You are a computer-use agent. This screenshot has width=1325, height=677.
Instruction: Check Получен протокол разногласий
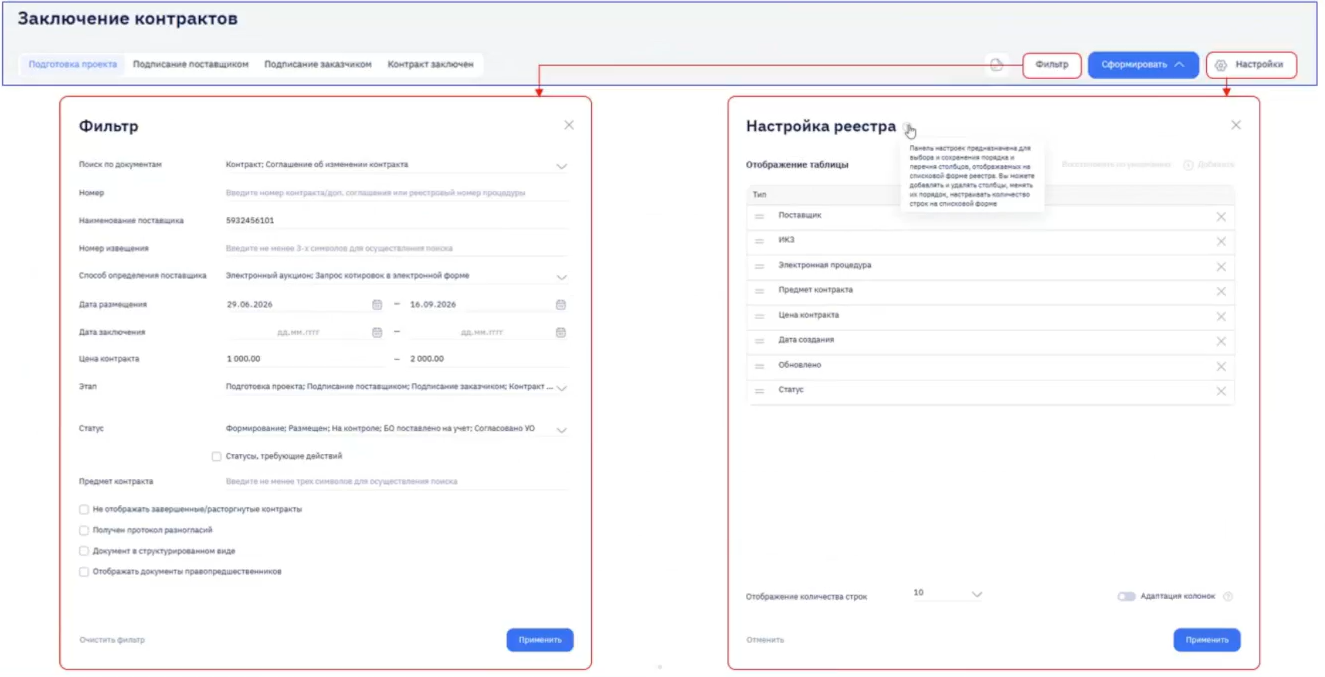coord(84,530)
